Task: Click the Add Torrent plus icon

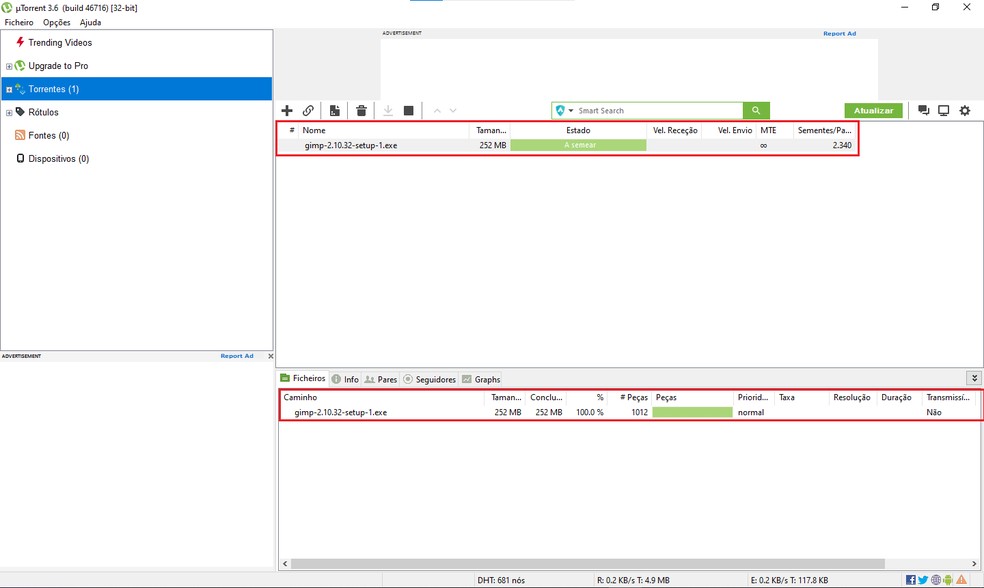Action: (x=287, y=110)
